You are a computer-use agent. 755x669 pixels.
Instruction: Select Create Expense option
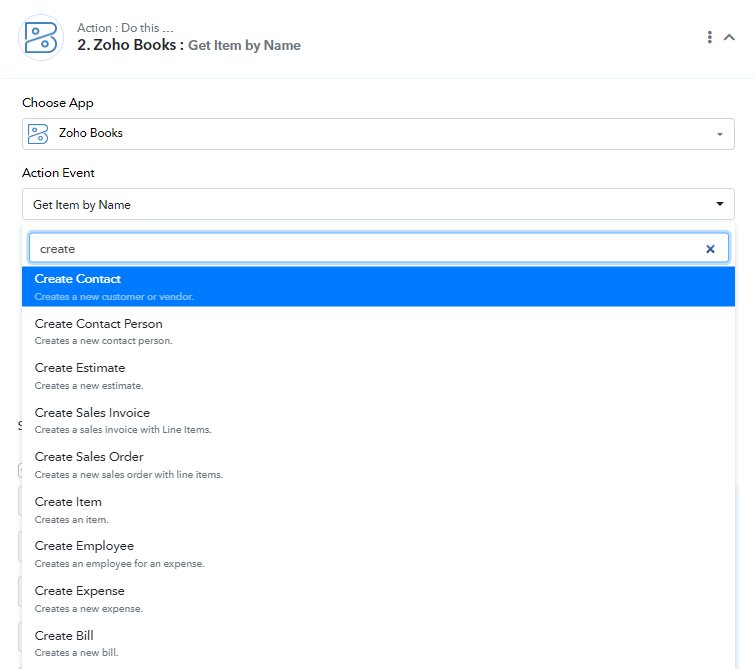(378, 599)
